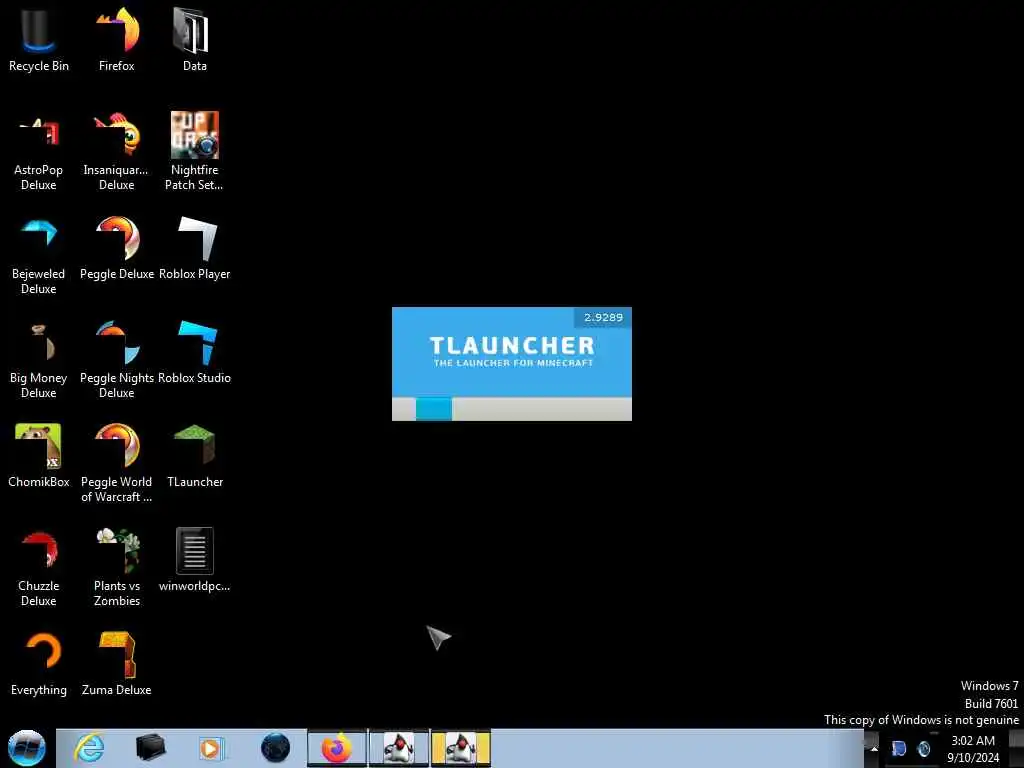This screenshot has height=768, width=1024.
Task: Launch Internet Explorer from the taskbar
Action: [x=89, y=748]
